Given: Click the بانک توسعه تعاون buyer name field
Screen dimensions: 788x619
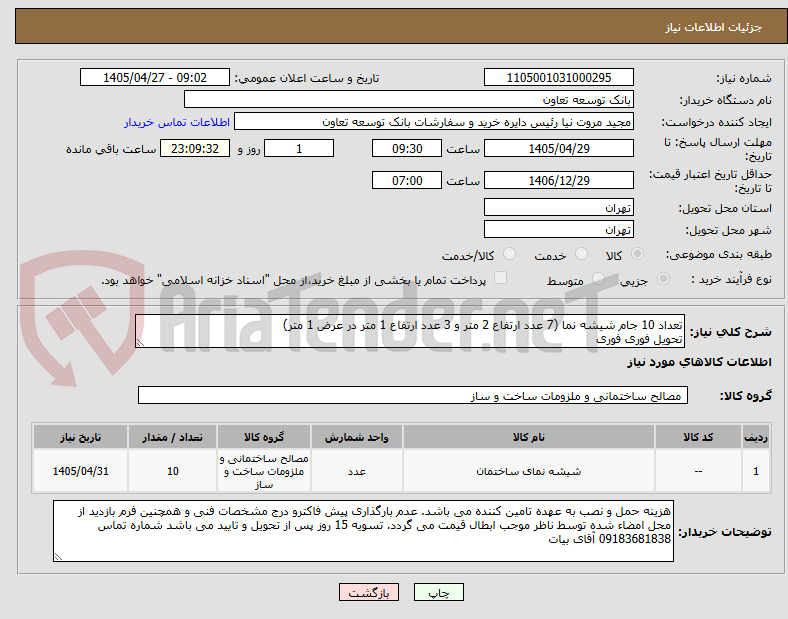Looking at the screenshot, I should click(409, 99).
